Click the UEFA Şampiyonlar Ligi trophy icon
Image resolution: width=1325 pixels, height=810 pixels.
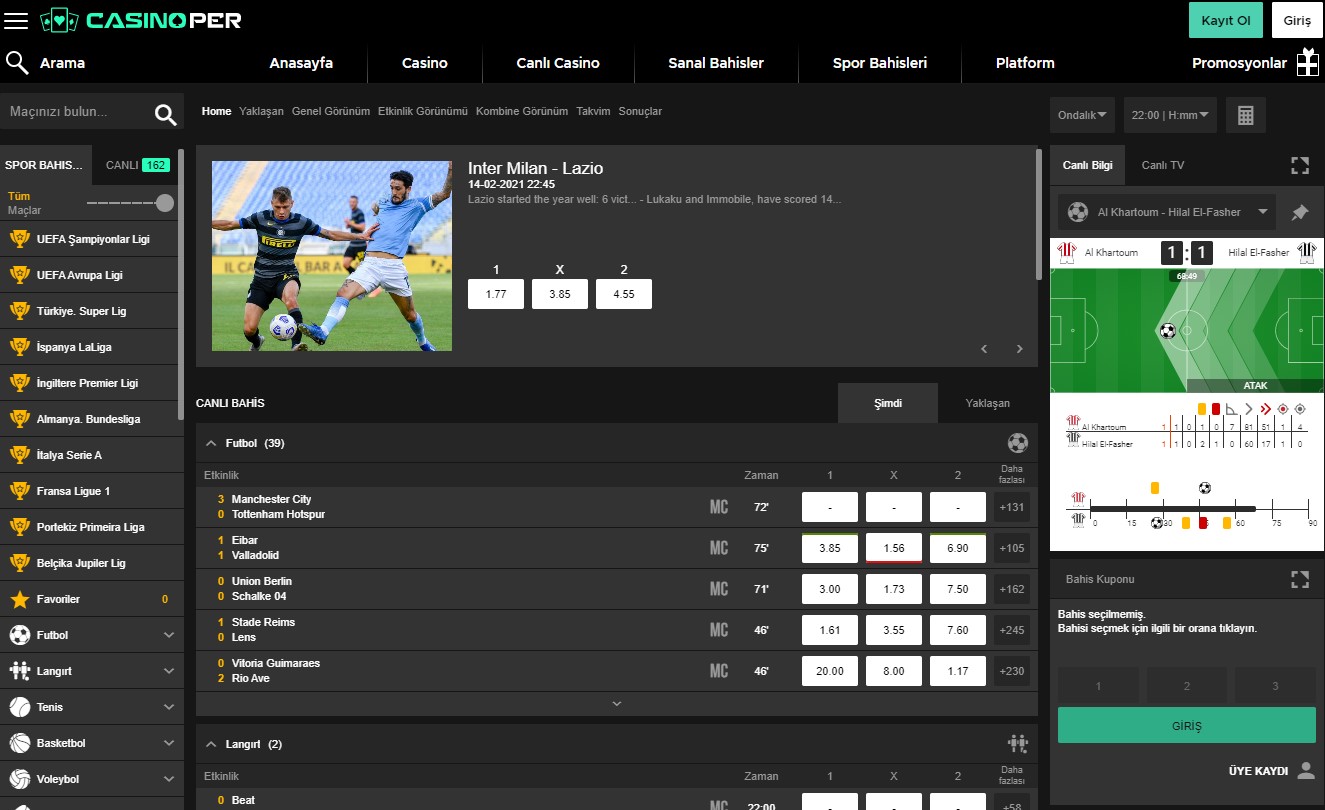click(19, 239)
